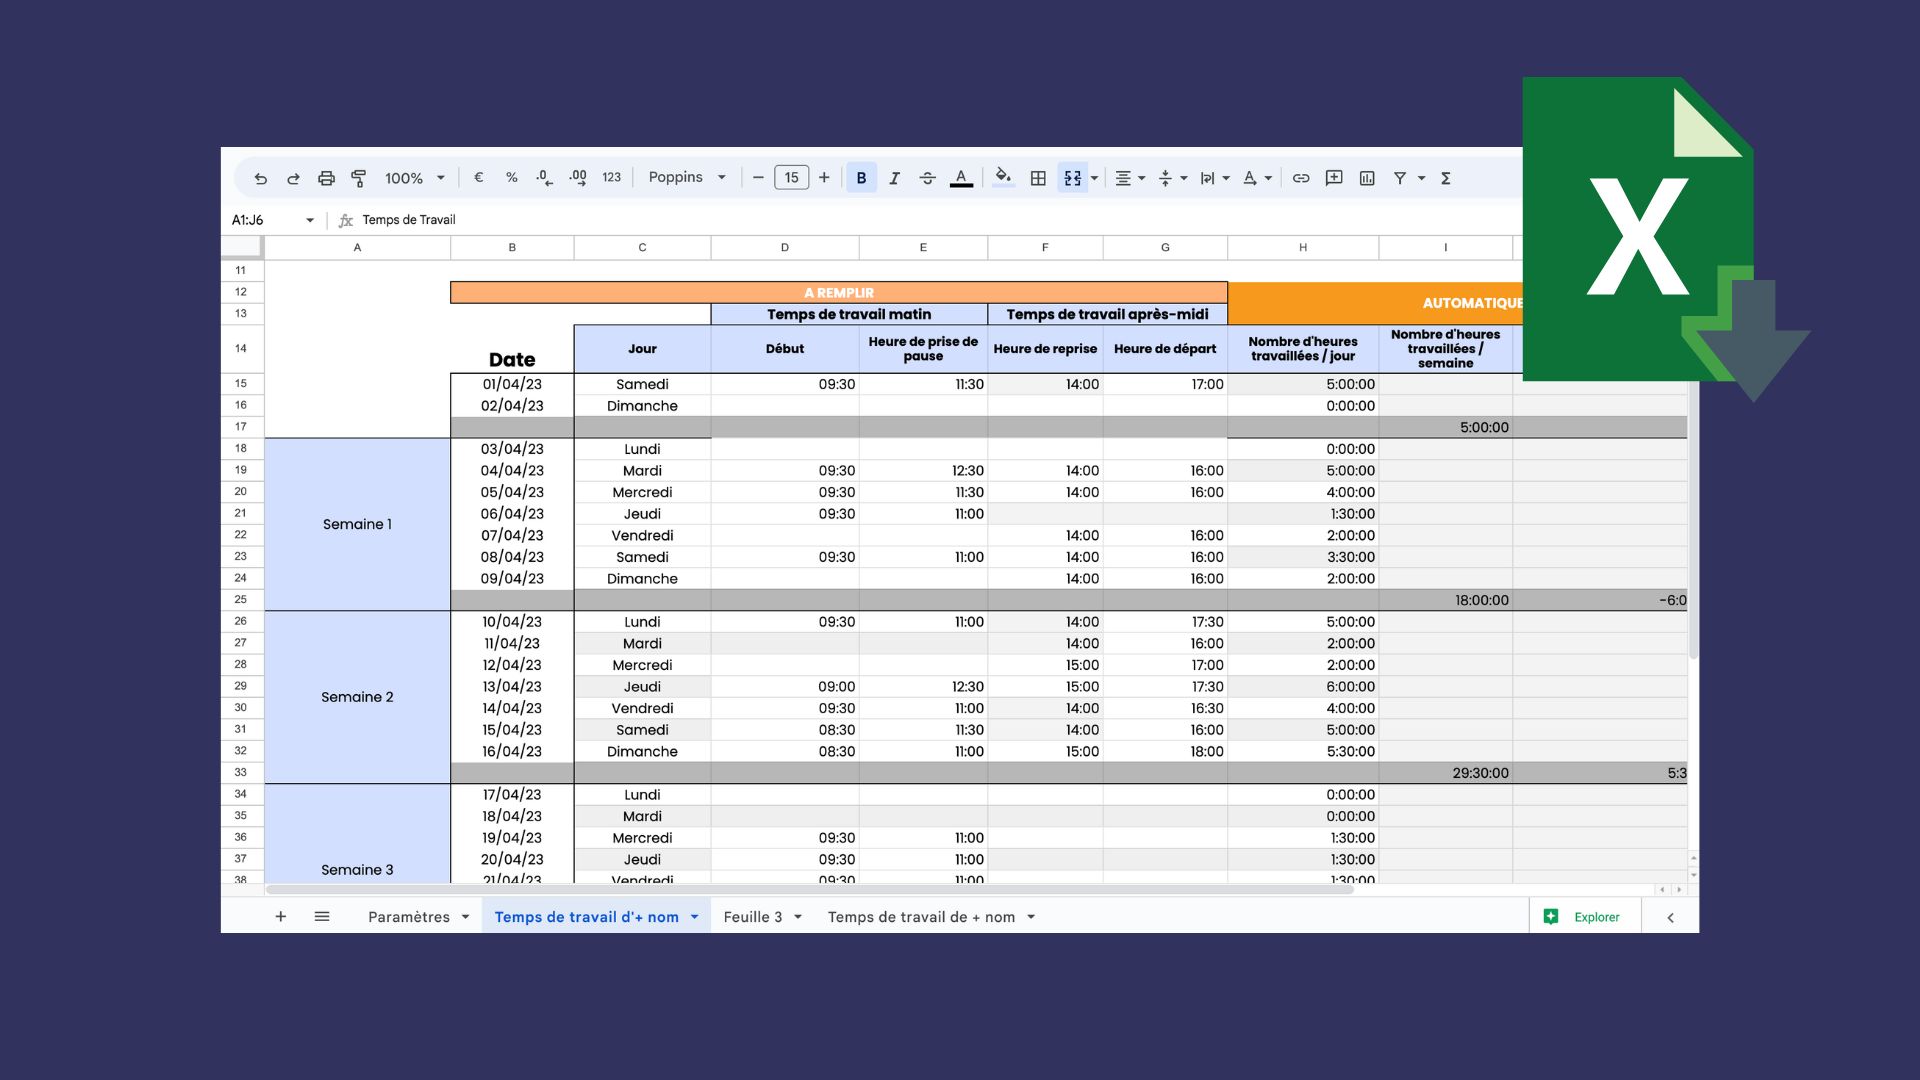Screen dimensions: 1920x1080
Task: Click the font size input field
Action: click(791, 177)
